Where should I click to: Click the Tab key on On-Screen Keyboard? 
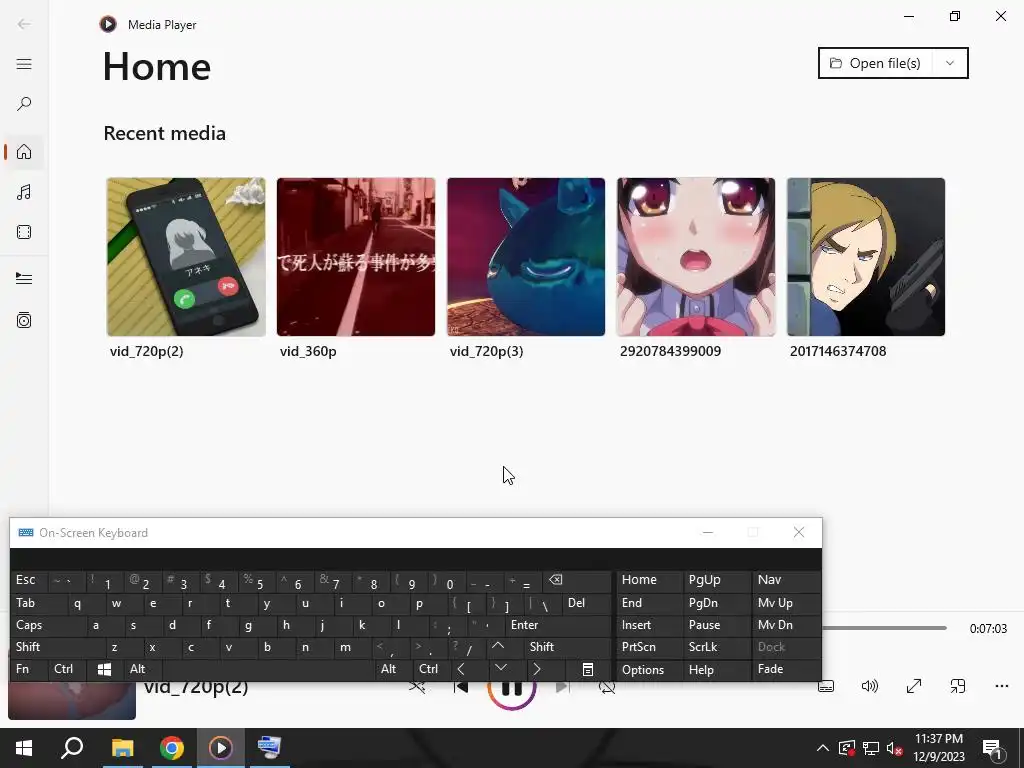(x=39, y=603)
